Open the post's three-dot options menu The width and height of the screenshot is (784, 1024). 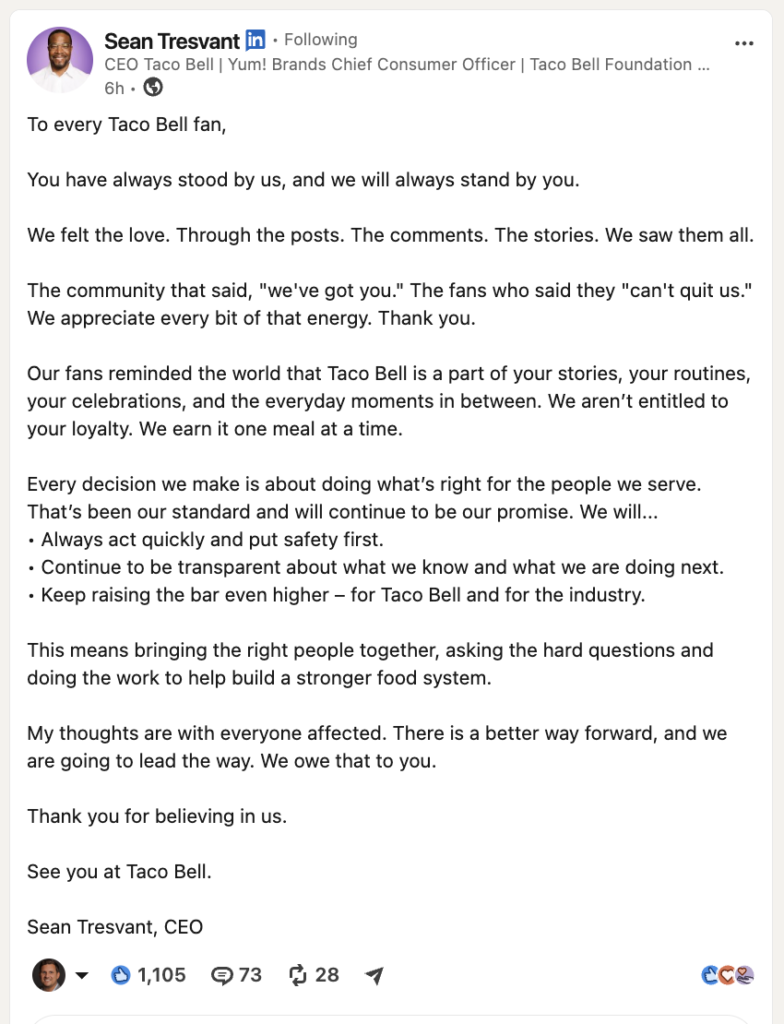[743, 43]
